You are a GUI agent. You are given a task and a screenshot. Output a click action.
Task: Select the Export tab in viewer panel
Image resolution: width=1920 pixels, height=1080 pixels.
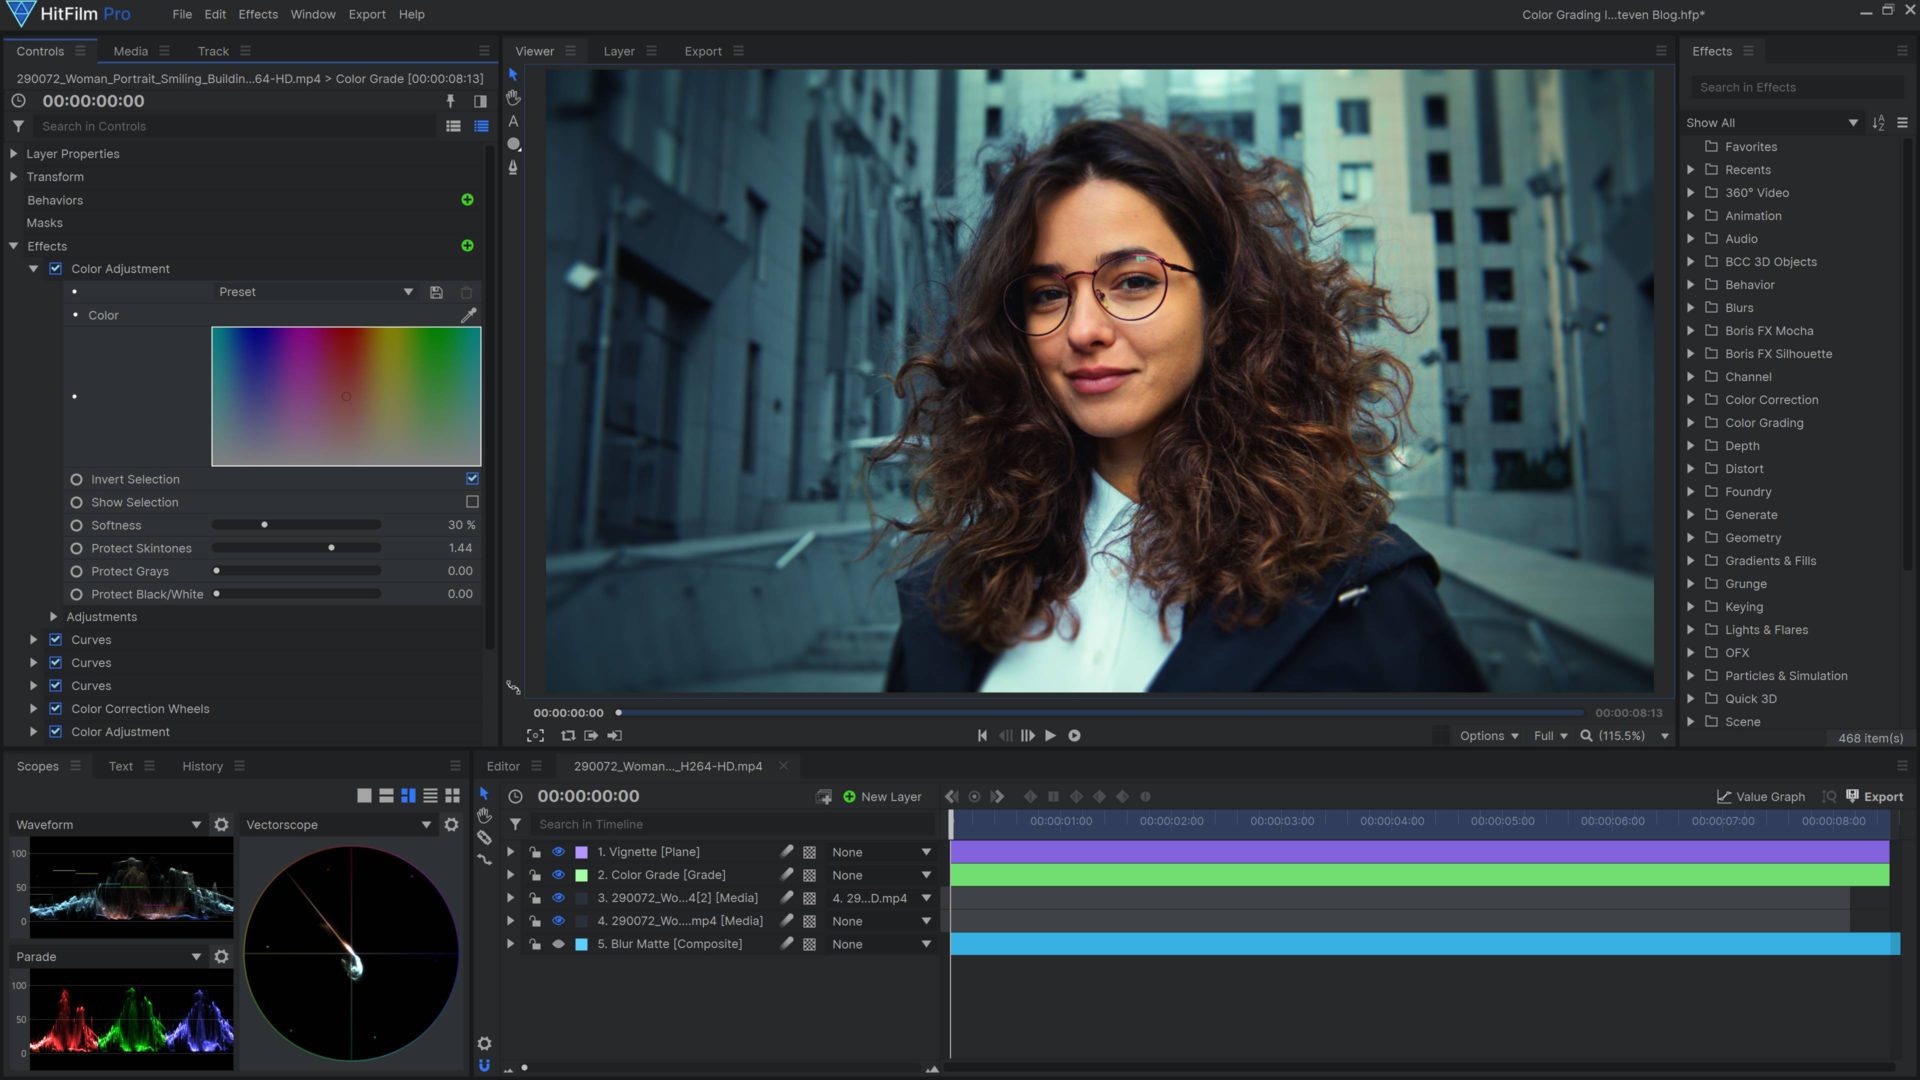[702, 50]
